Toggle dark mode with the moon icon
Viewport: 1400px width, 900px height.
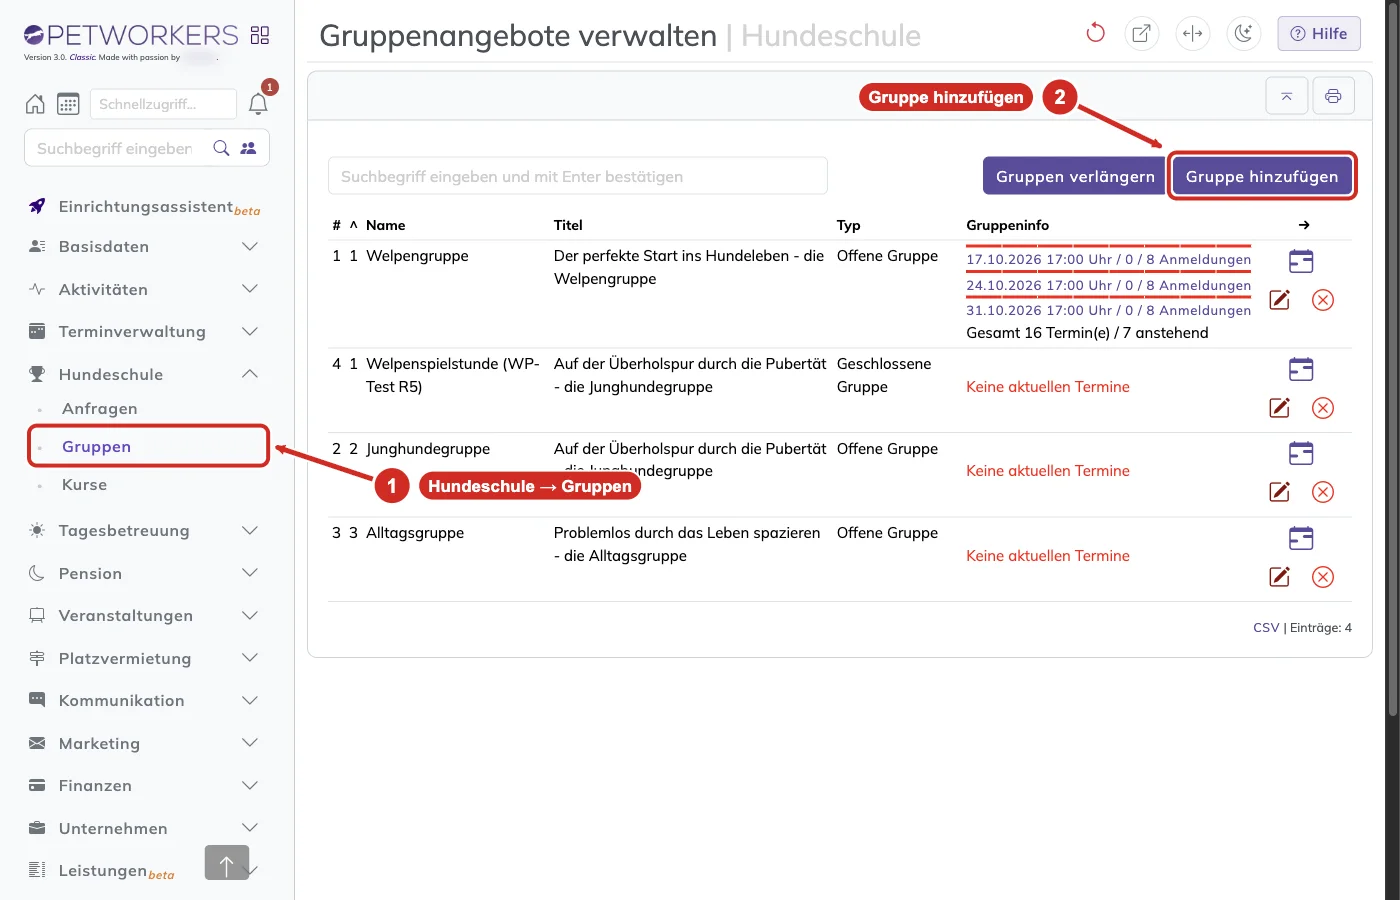pyautogui.click(x=1243, y=33)
